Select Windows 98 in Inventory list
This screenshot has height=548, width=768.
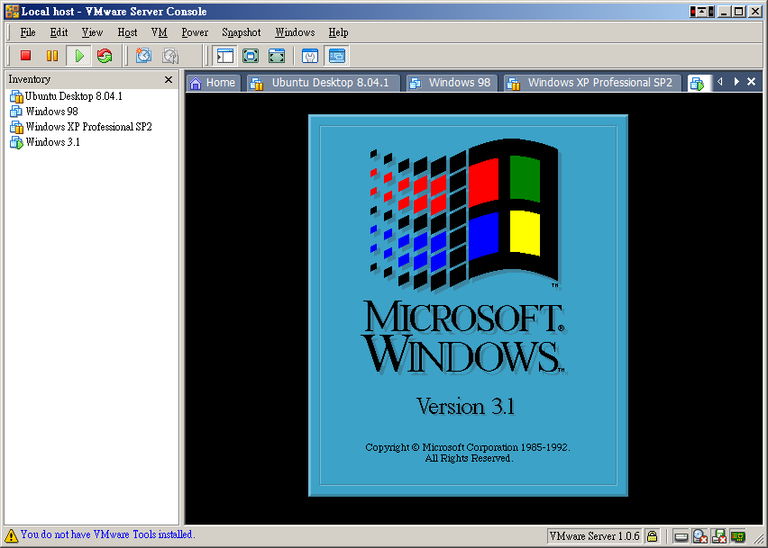(44, 111)
